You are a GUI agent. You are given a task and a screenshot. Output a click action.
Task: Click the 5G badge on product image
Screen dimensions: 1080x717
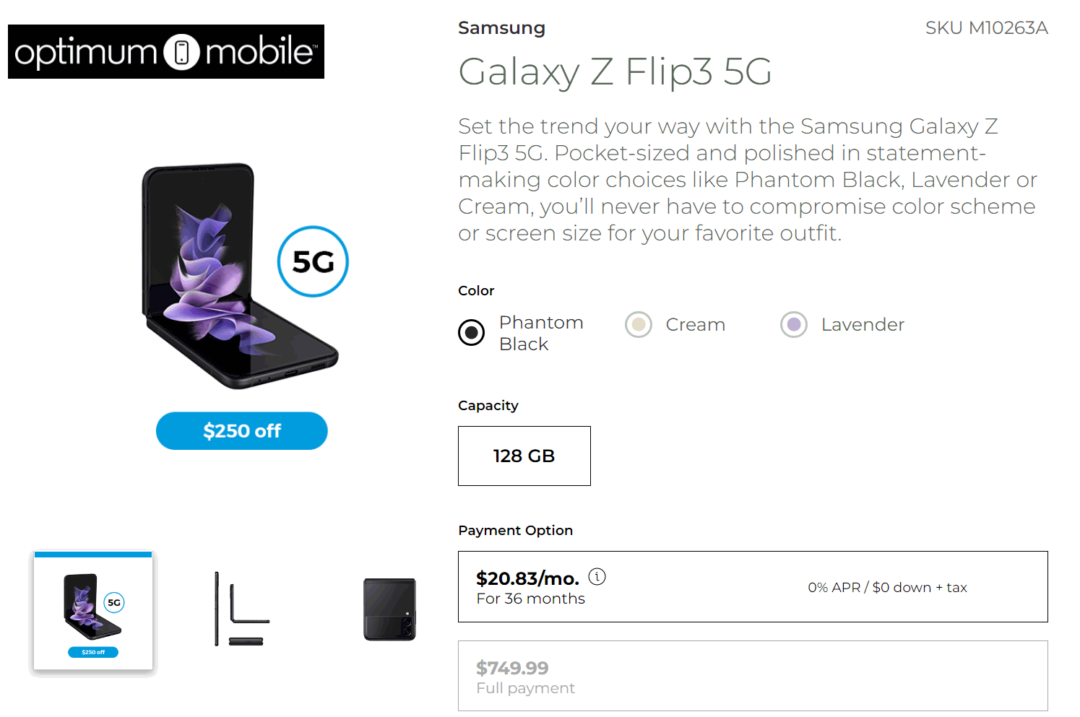point(312,261)
